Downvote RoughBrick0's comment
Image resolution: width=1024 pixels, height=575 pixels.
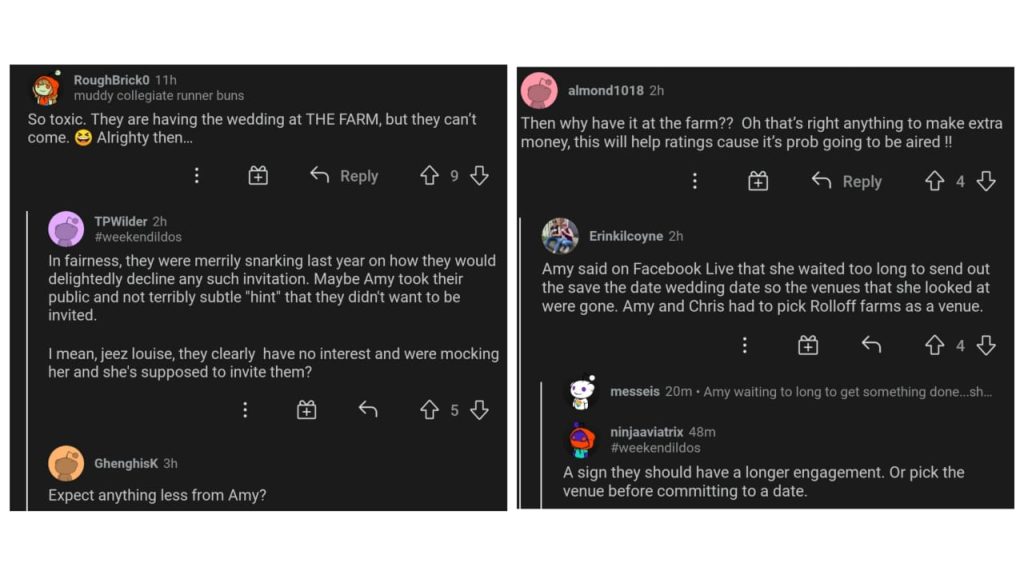tap(479, 176)
